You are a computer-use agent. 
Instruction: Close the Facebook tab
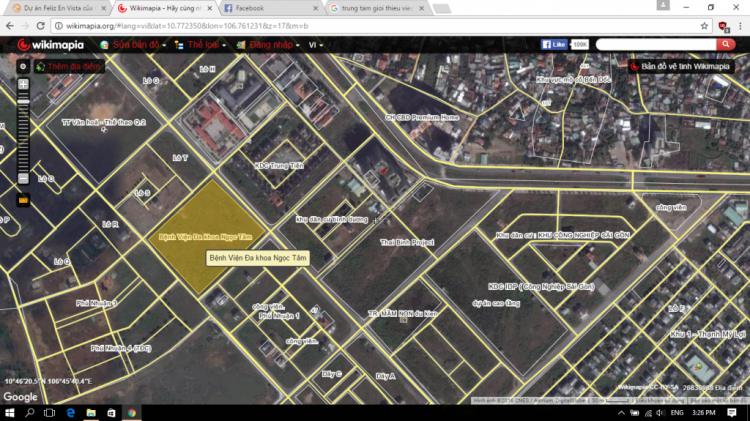(x=315, y=8)
